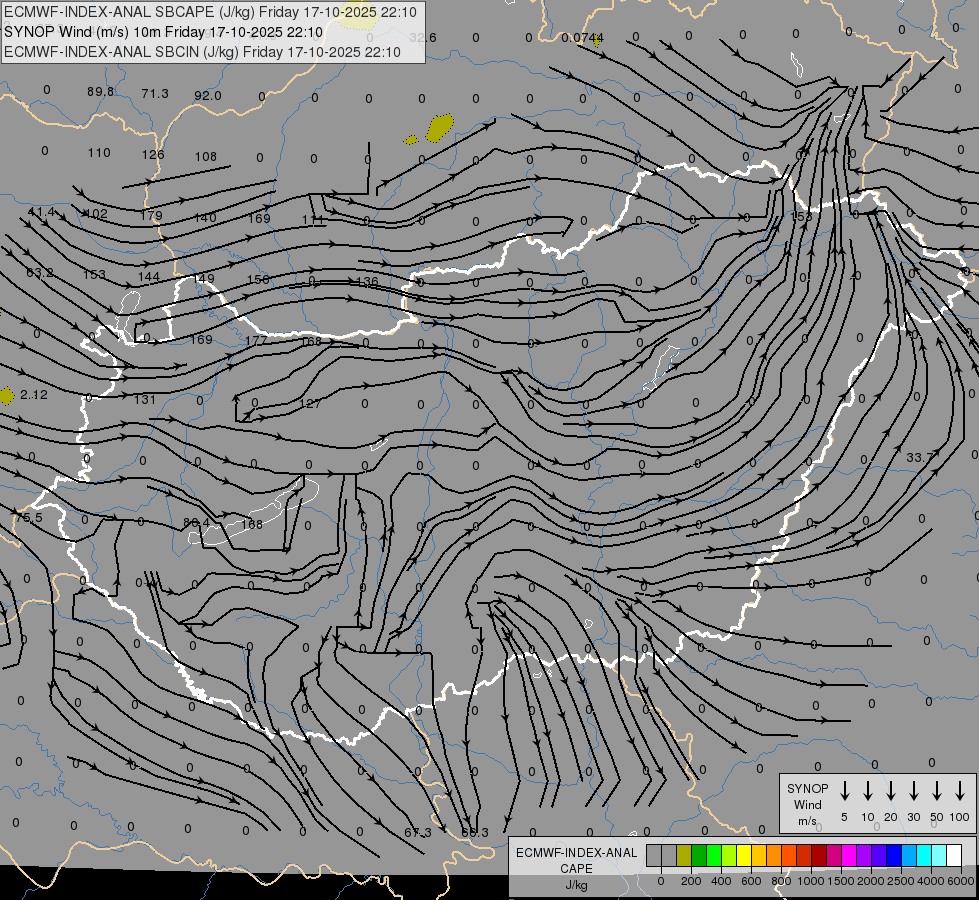Click the J/kg unit label in legend
This screenshot has height=900, width=979.
click(x=576, y=885)
